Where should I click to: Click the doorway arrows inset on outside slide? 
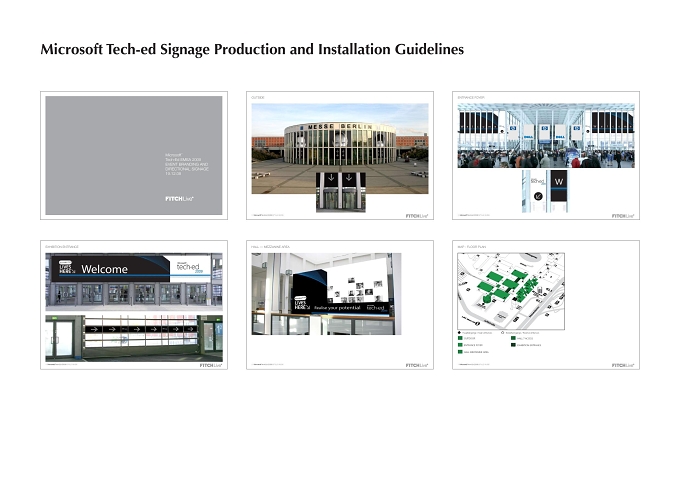(x=340, y=192)
